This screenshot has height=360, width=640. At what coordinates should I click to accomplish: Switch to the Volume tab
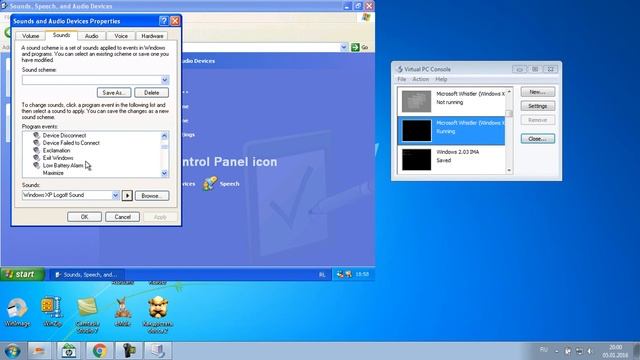point(30,36)
